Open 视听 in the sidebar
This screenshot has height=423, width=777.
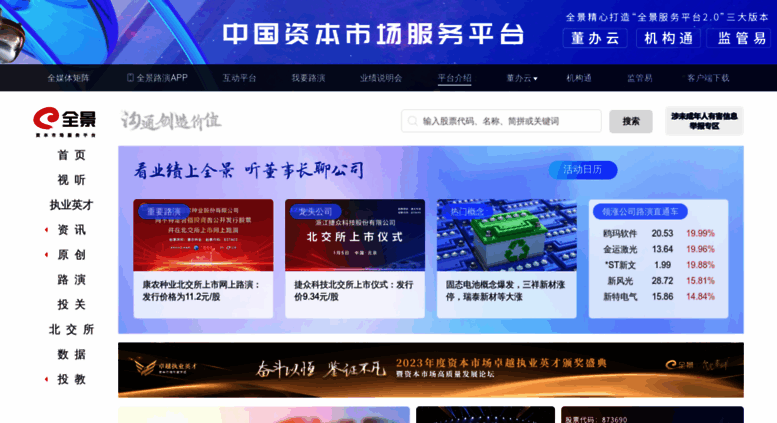pos(71,180)
